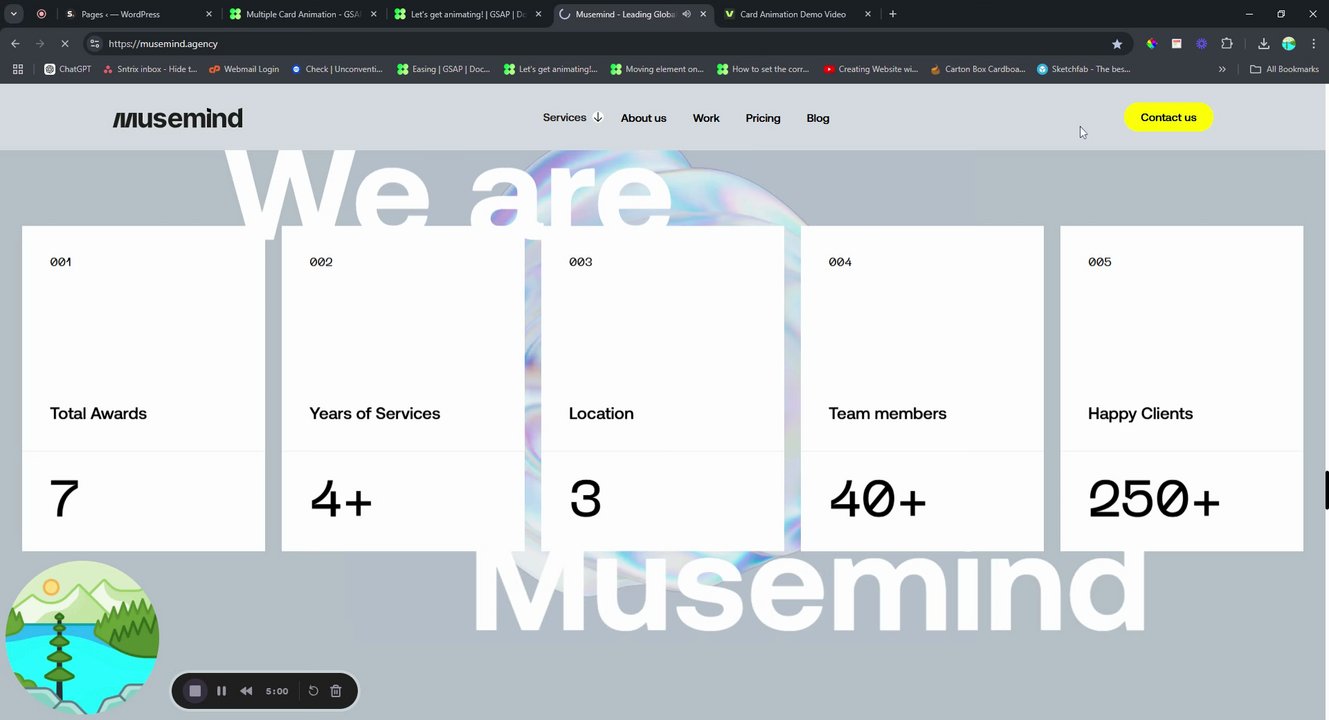Expand the hidden bookmarks chevron
Viewport: 1329px width, 720px height.
coord(1222,69)
